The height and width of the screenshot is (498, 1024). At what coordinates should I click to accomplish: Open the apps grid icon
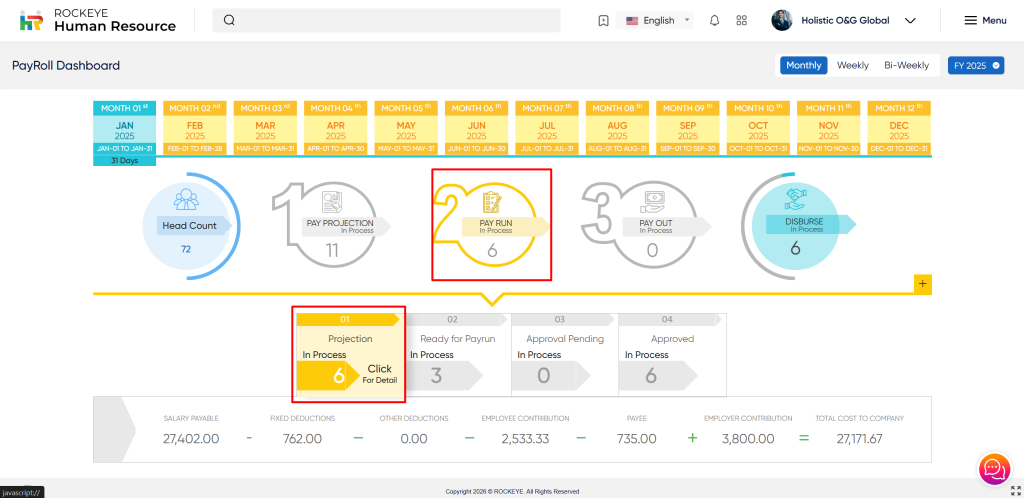[741, 20]
